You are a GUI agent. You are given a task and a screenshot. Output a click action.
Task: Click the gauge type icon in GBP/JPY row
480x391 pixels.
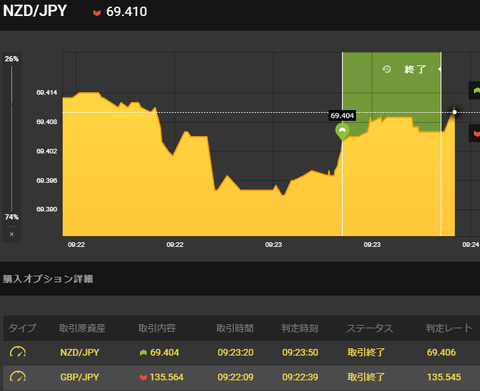click(x=18, y=377)
